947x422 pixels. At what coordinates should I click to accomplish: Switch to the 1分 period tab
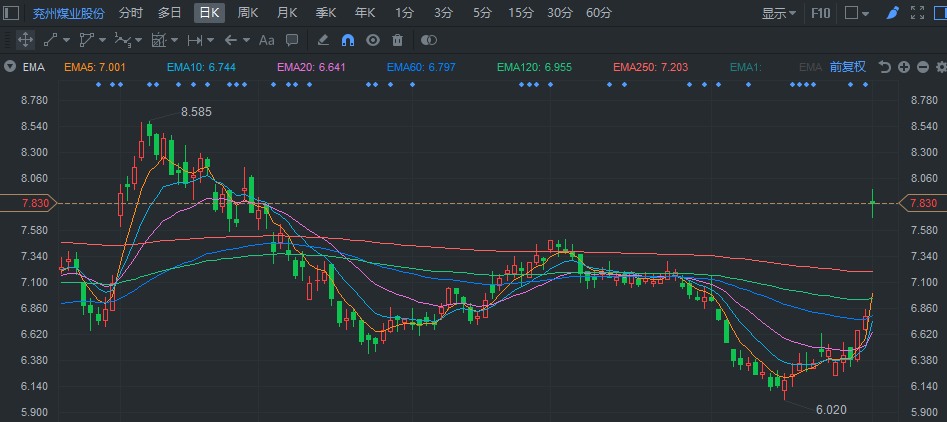(405, 13)
